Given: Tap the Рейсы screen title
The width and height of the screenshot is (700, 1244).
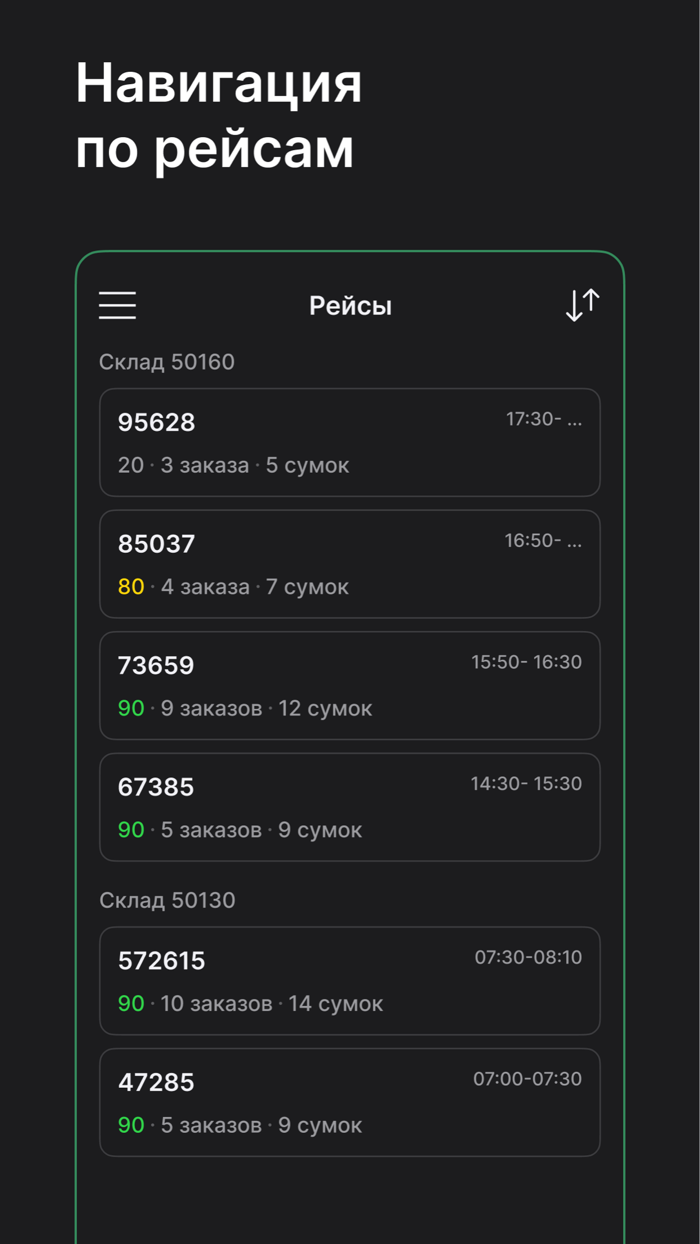Looking at the screenshot, I should click(x=350, y=306).
